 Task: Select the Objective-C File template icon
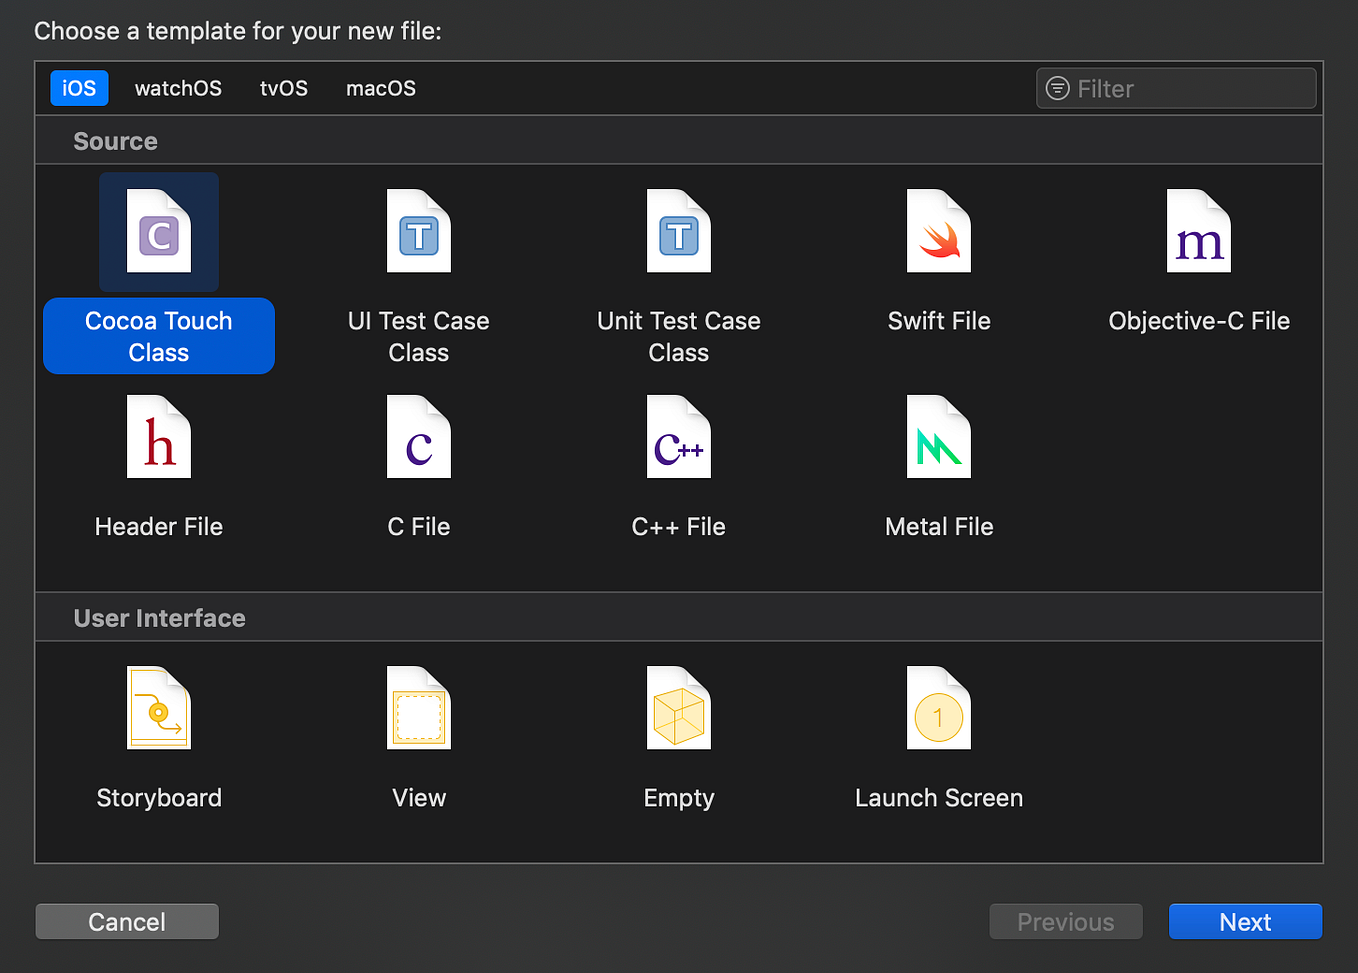(1198, 231)
